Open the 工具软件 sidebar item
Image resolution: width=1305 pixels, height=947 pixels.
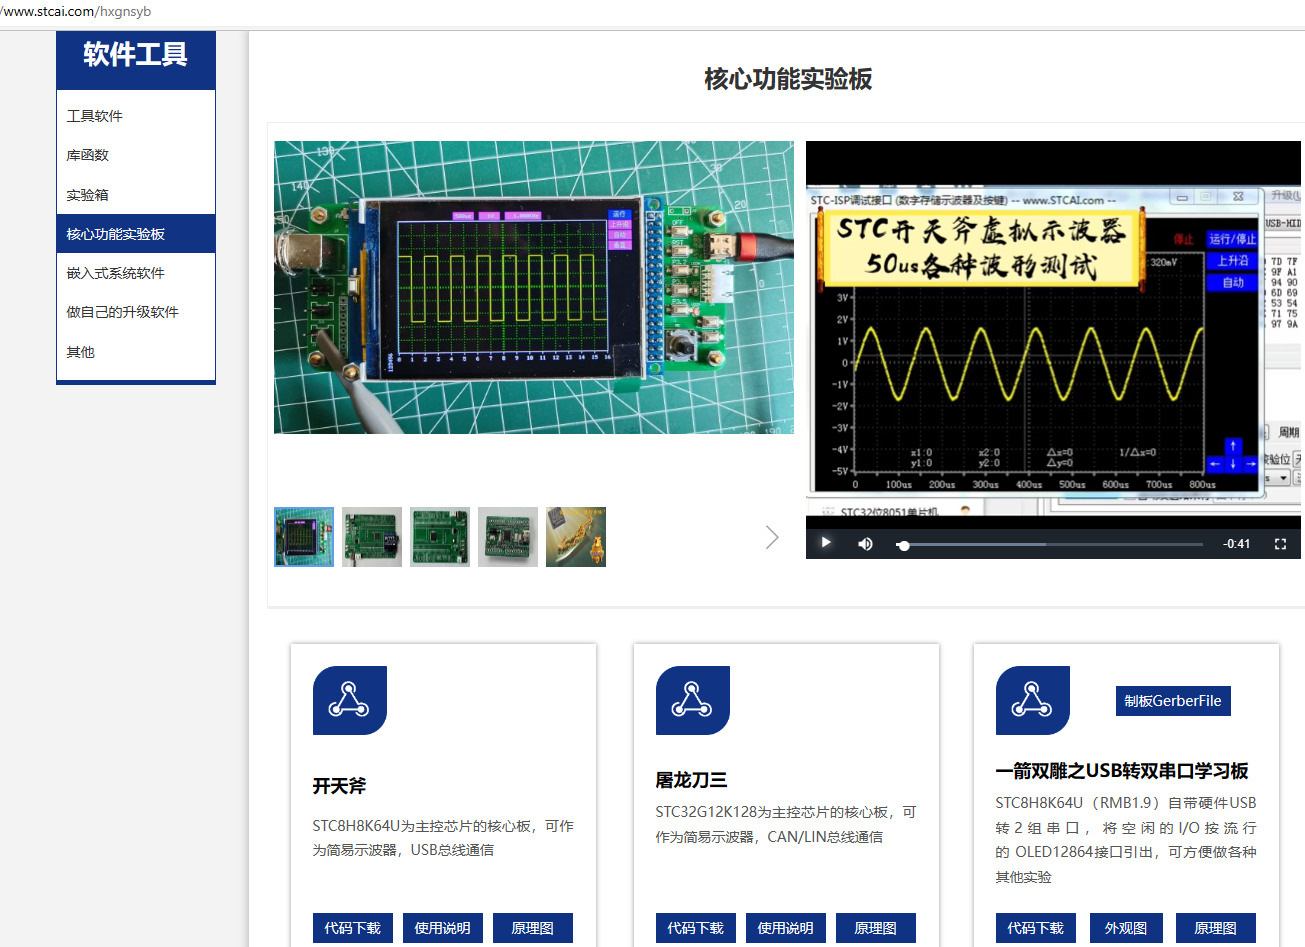(x=136, y=116)
